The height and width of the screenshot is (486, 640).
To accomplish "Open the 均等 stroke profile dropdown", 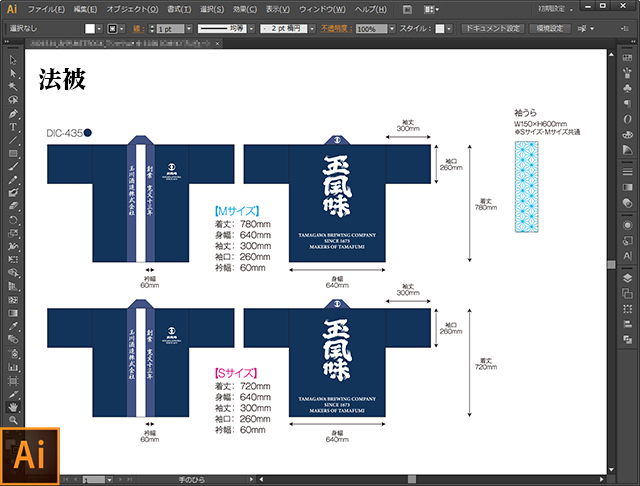I will pyautogui.click(x=251, y=29).
